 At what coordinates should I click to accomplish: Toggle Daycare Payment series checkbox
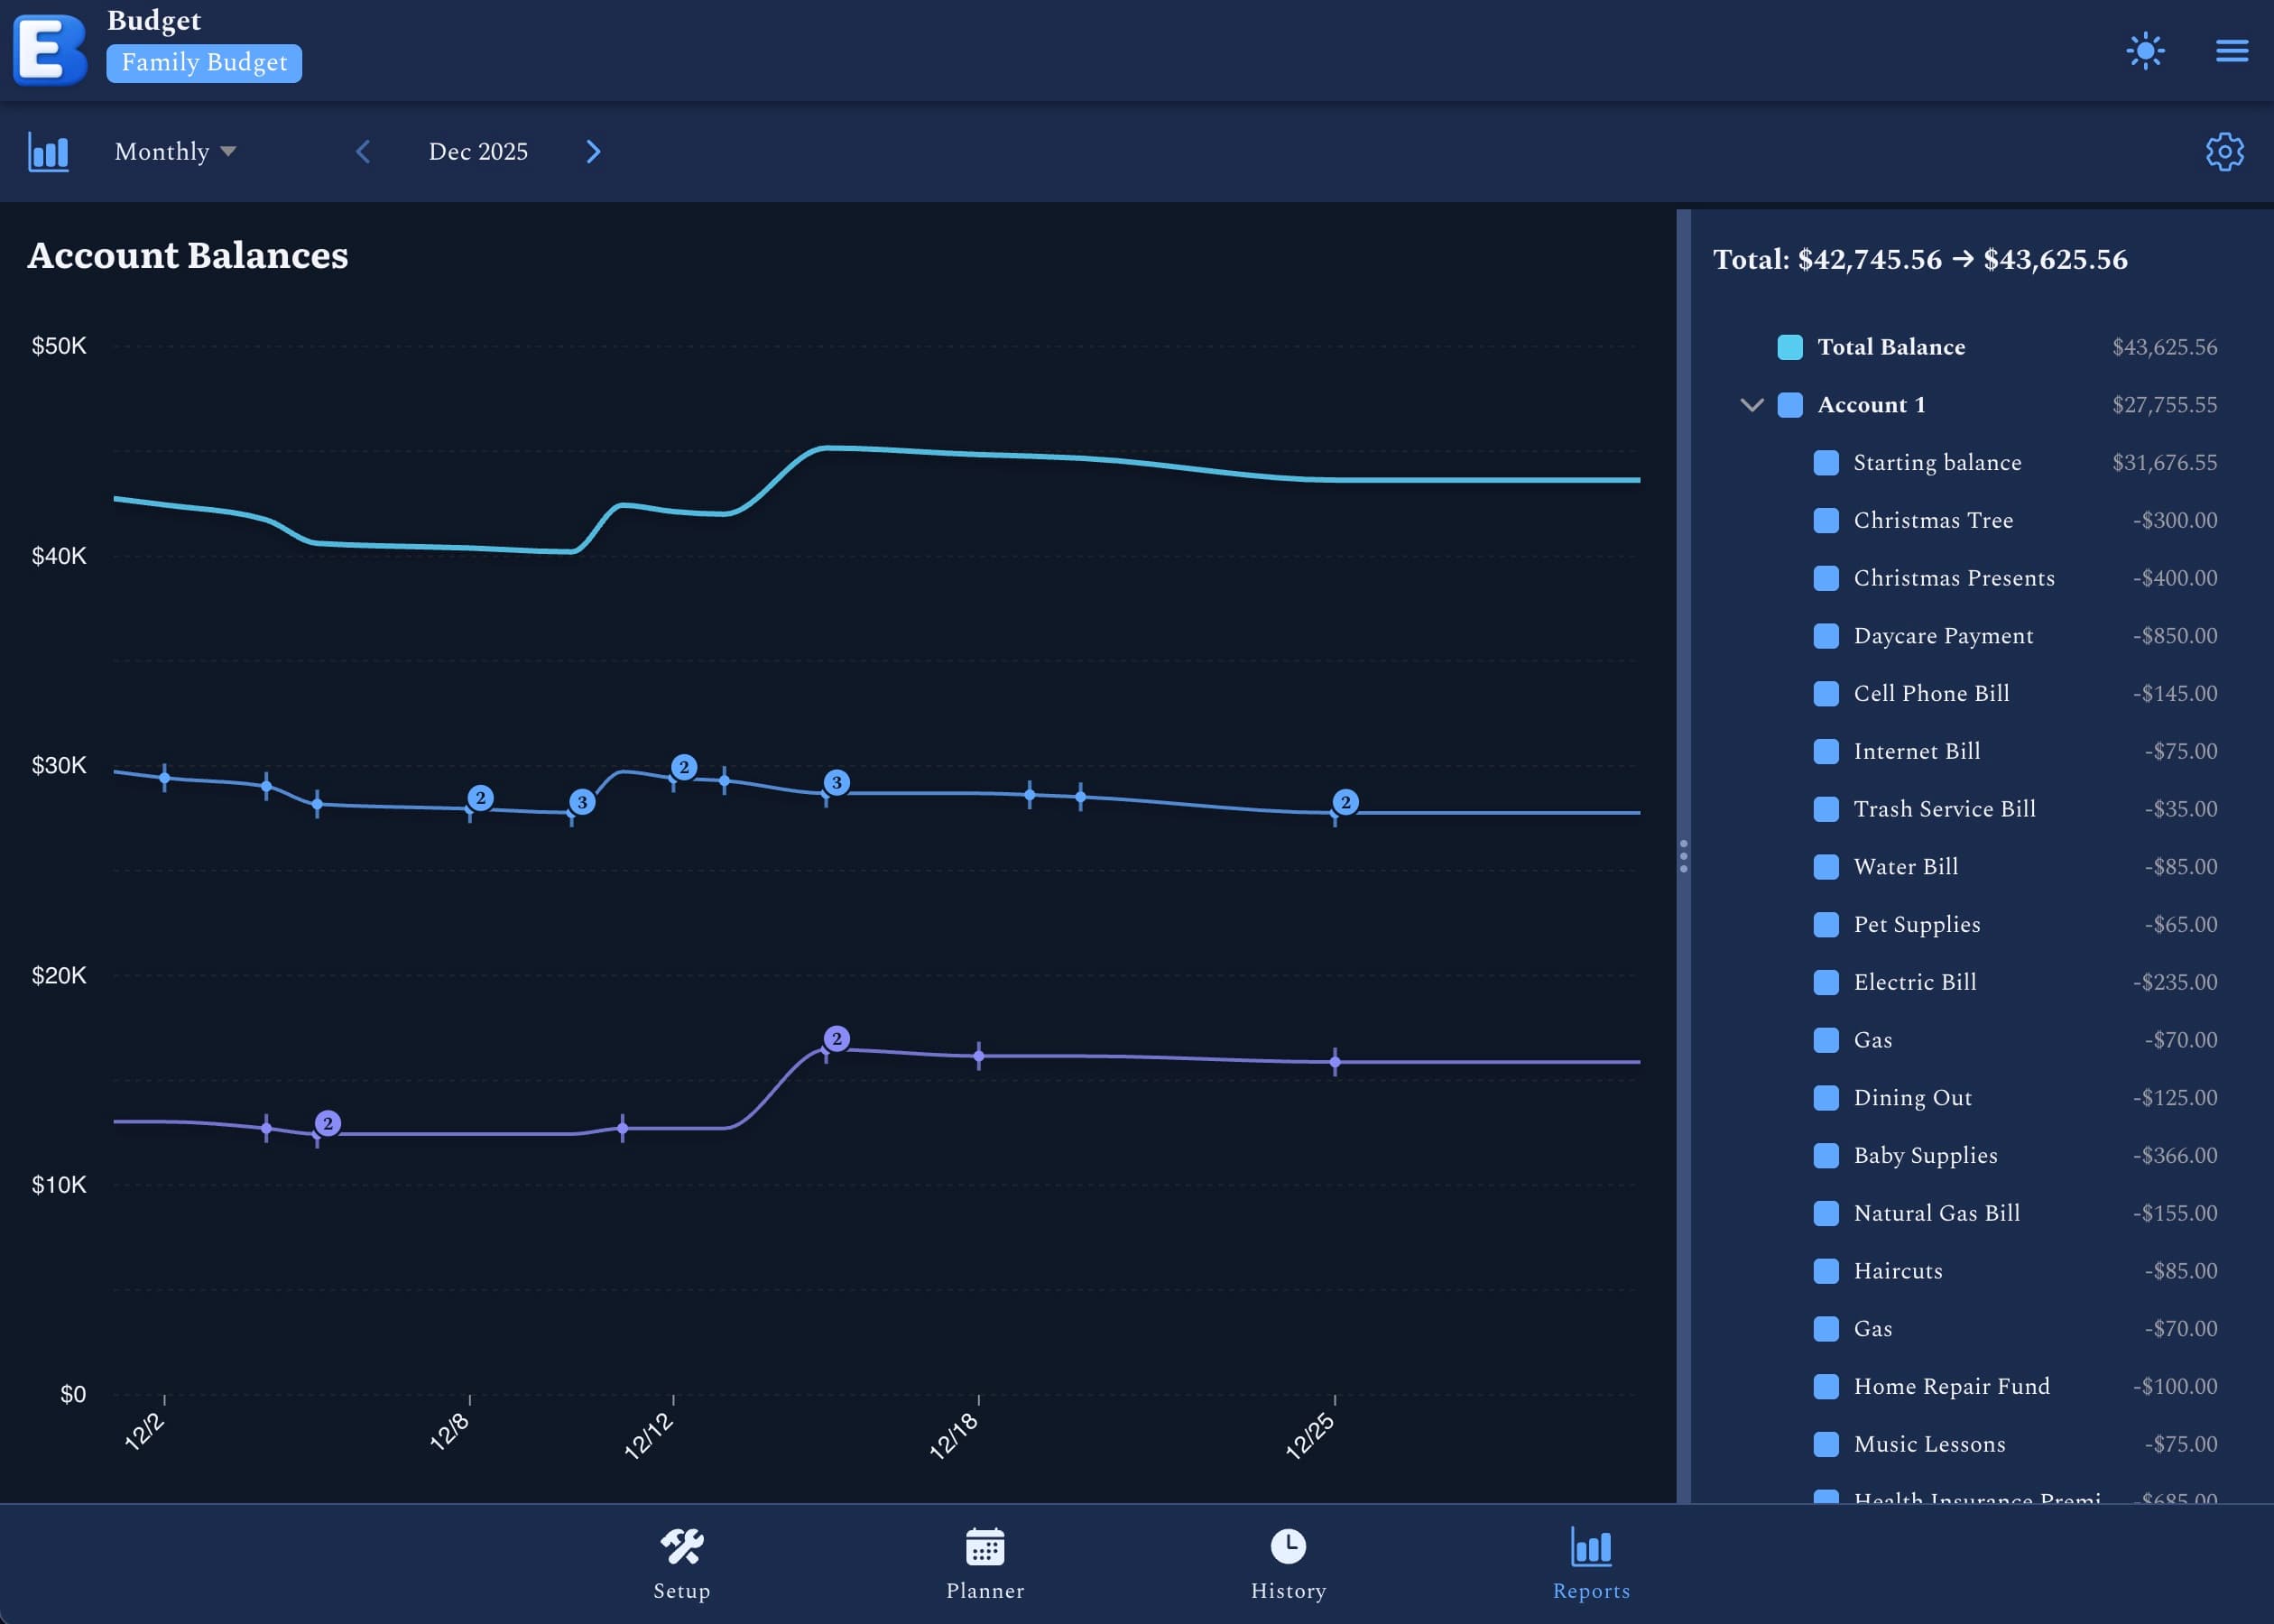(x=1825, y=636)
